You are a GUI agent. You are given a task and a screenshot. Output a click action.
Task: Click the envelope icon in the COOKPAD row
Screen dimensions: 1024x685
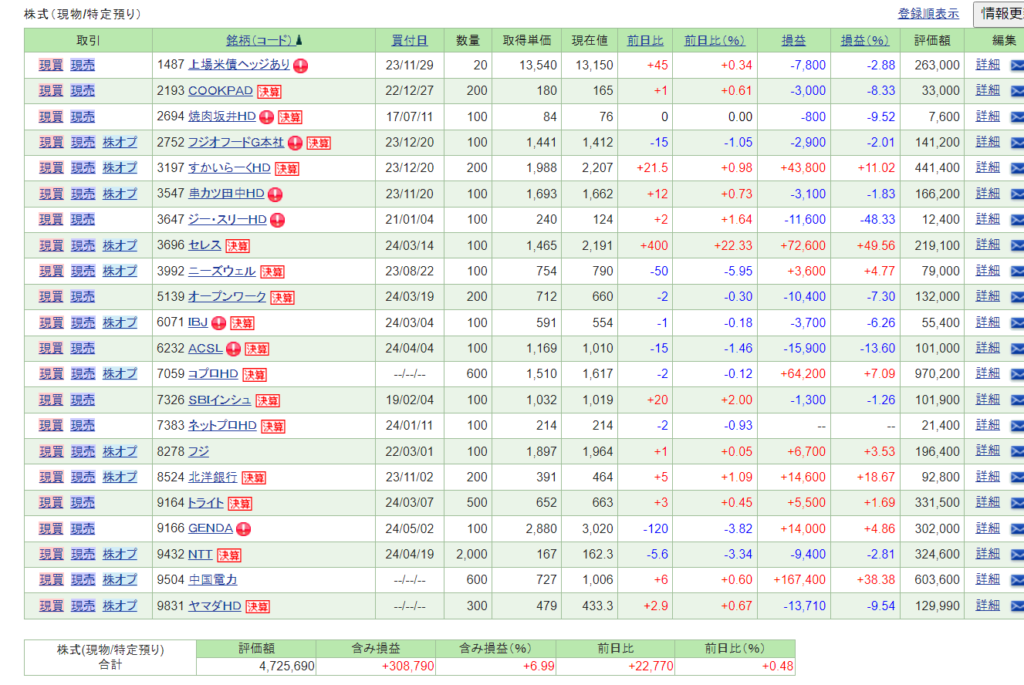pyautogui.click(x=1017, y=91)
